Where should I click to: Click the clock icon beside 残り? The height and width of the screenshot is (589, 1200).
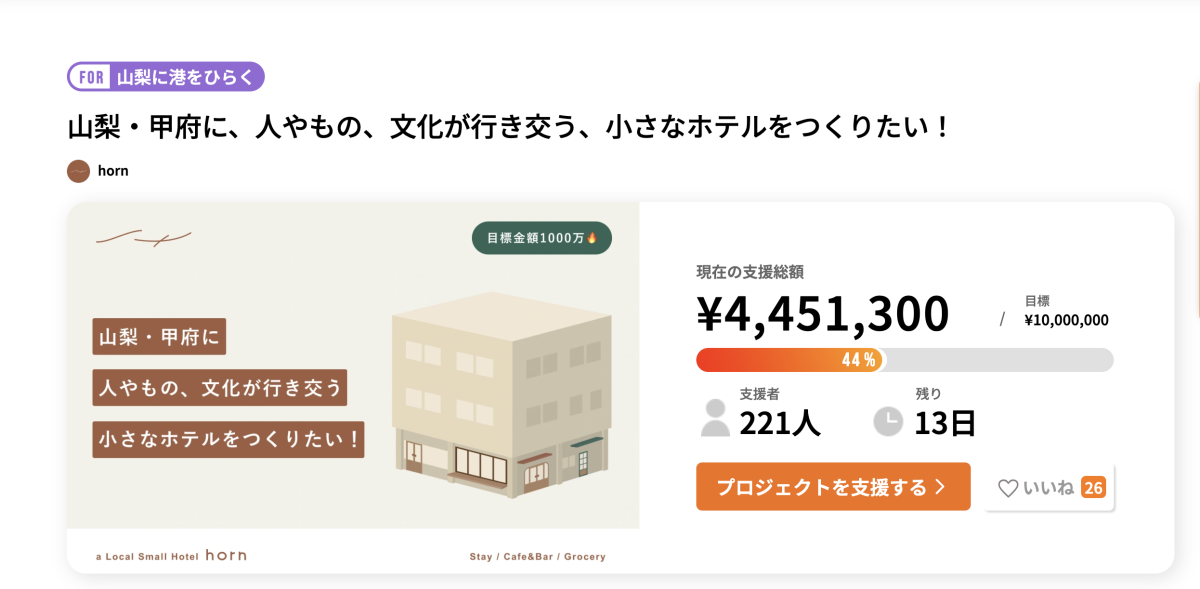888,421
